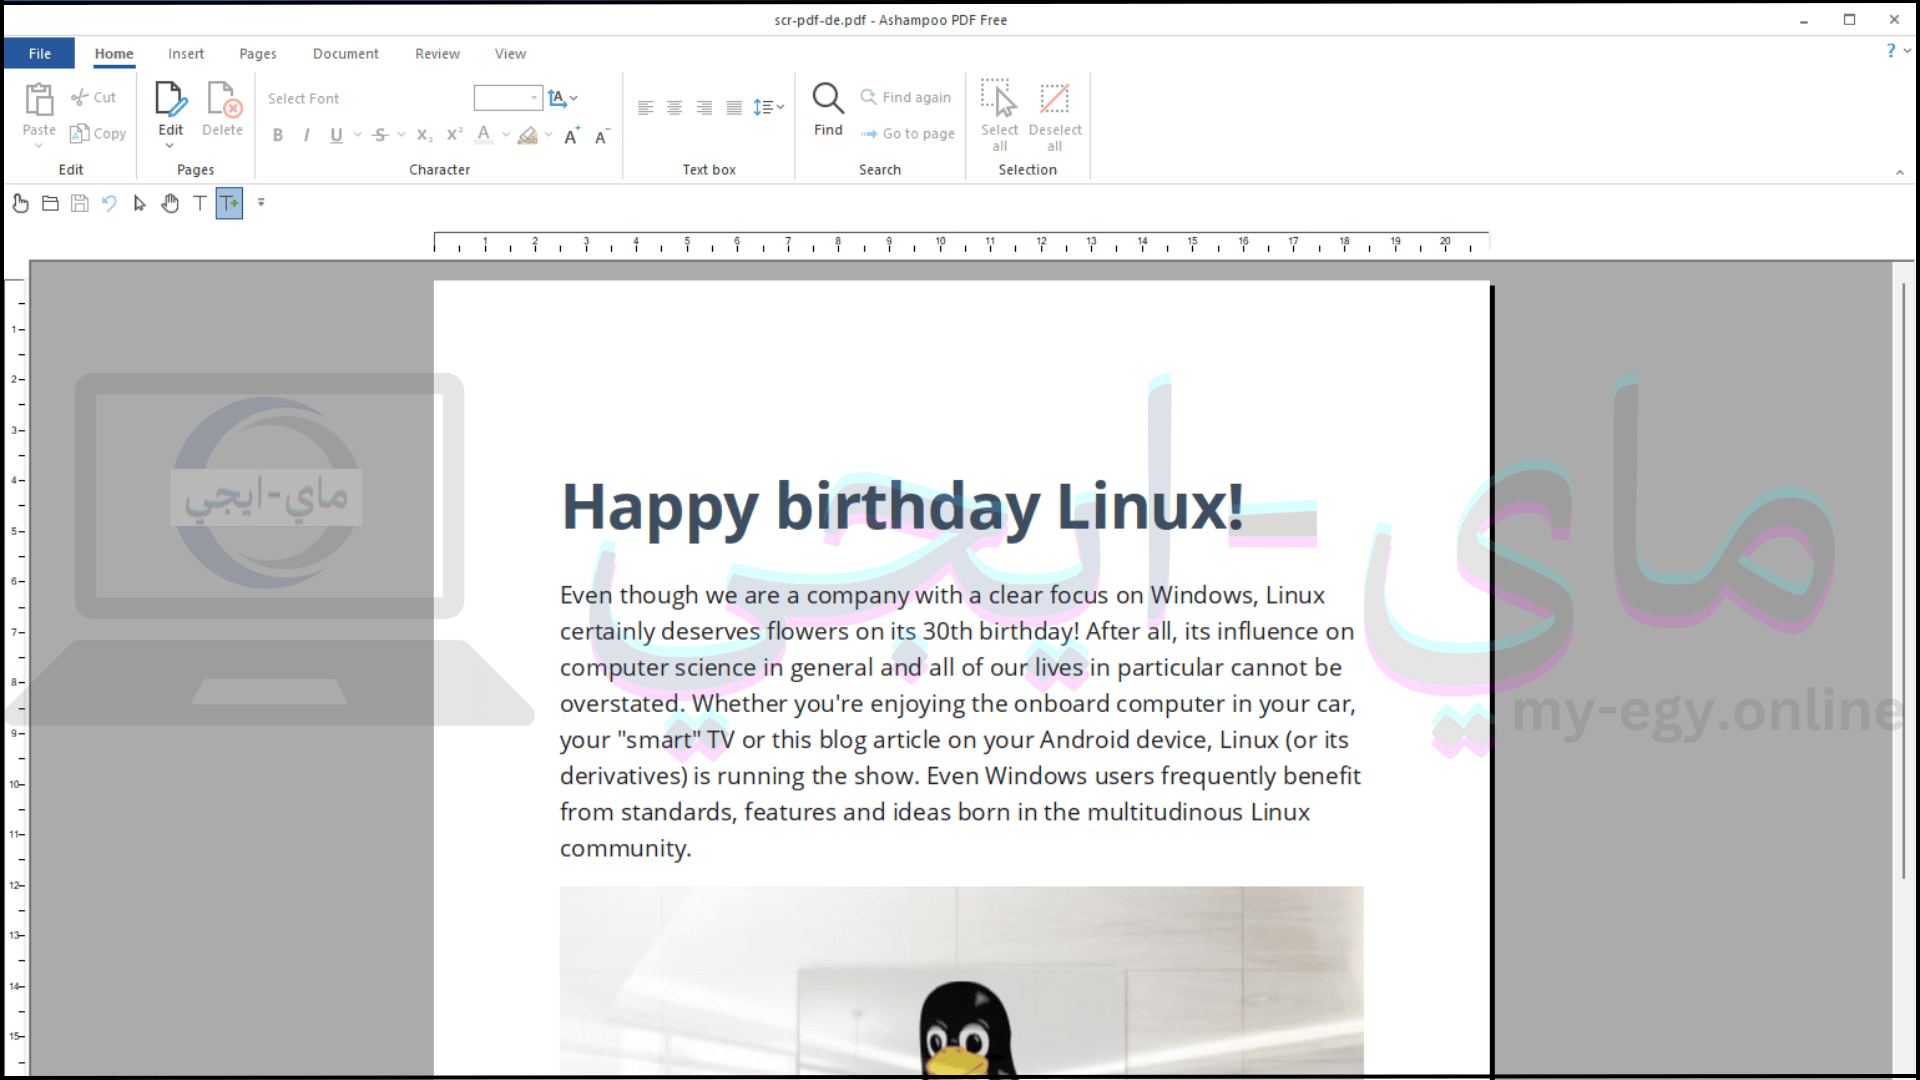
Task: Toggle Superscript formatting
Action: 454,135
